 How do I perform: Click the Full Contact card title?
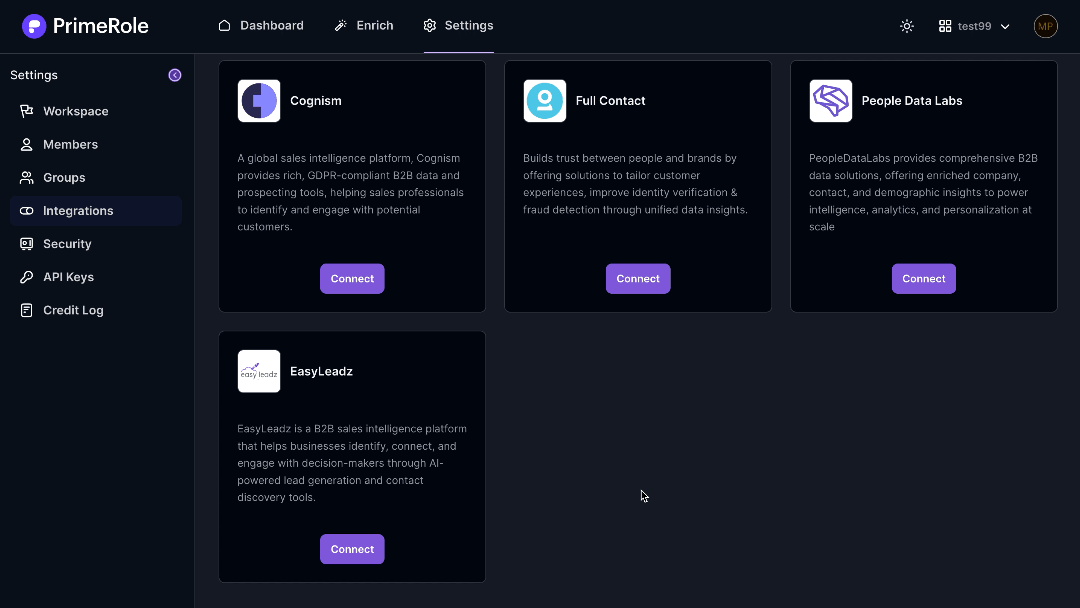(610, 101)
